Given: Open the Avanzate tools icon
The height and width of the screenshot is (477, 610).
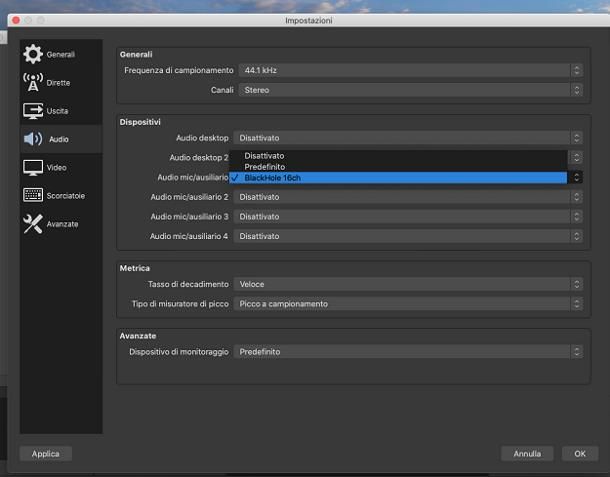Looking at the screenshot, I should (33, 224).
